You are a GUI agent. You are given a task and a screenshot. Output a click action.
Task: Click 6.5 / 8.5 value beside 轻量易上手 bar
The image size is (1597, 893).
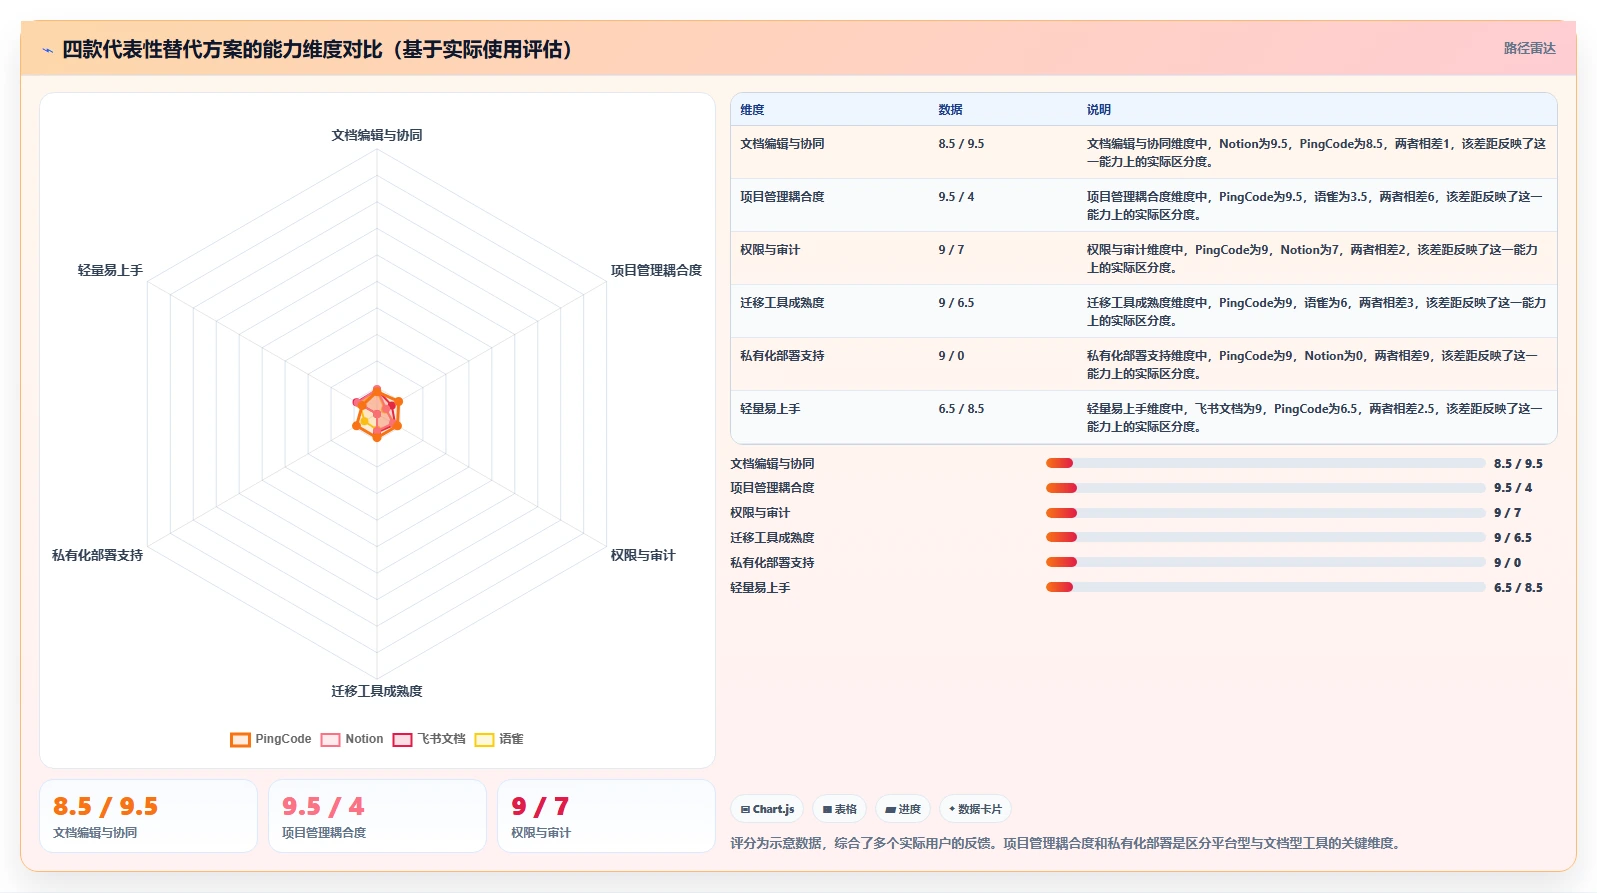pyautogui.click(x=1518, y=588)
